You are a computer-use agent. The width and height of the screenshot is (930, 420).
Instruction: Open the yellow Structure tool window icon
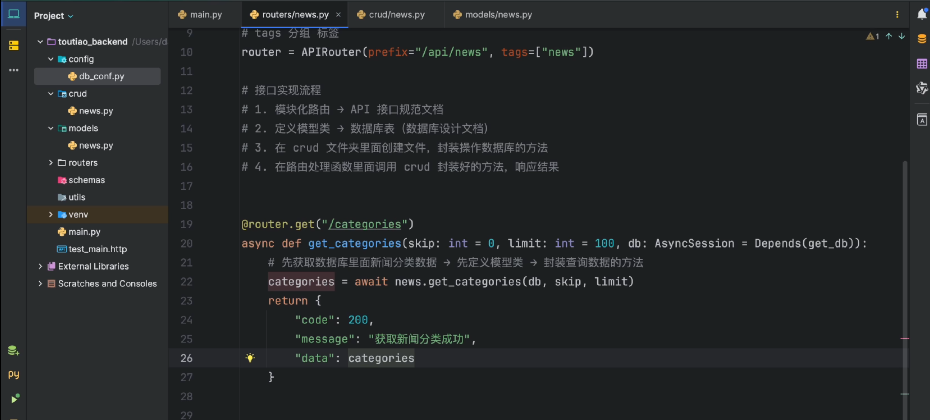coord(13,46)
